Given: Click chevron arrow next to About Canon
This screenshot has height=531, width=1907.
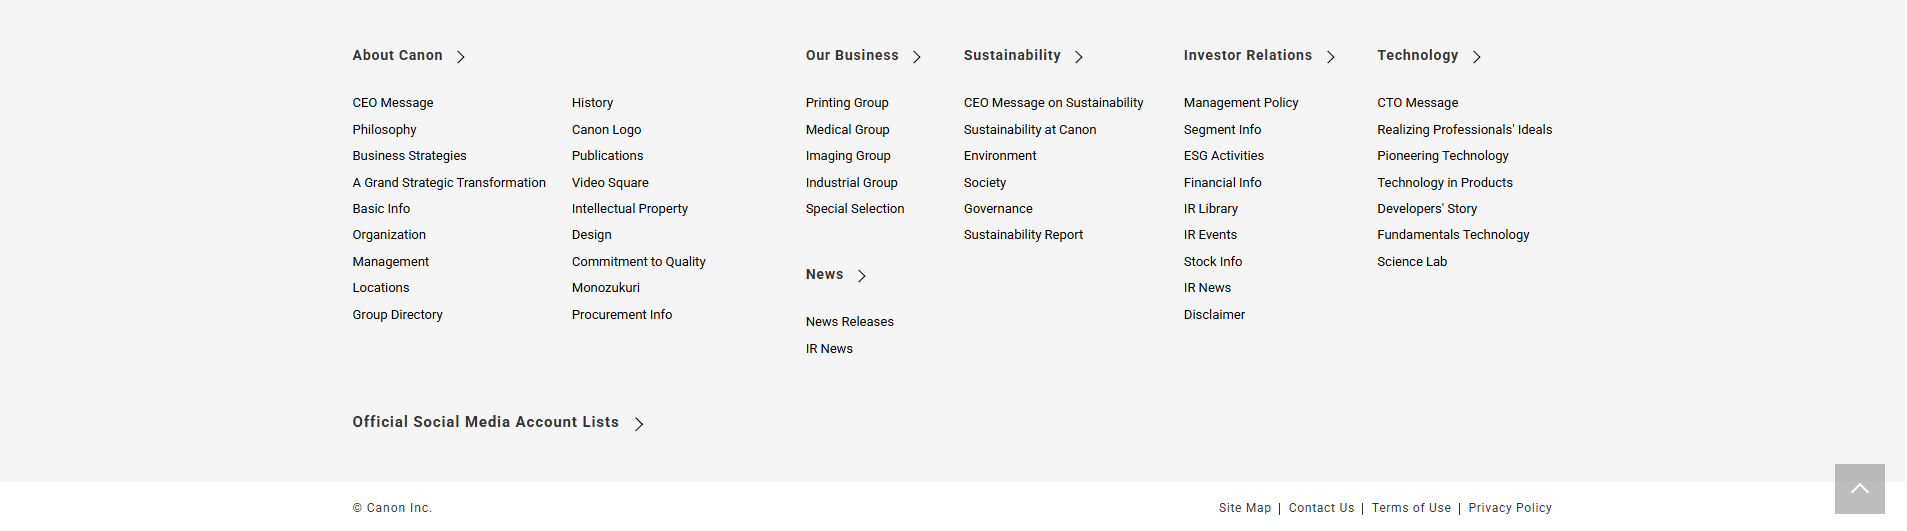Looking at the screenshot, I should point(461,57).
